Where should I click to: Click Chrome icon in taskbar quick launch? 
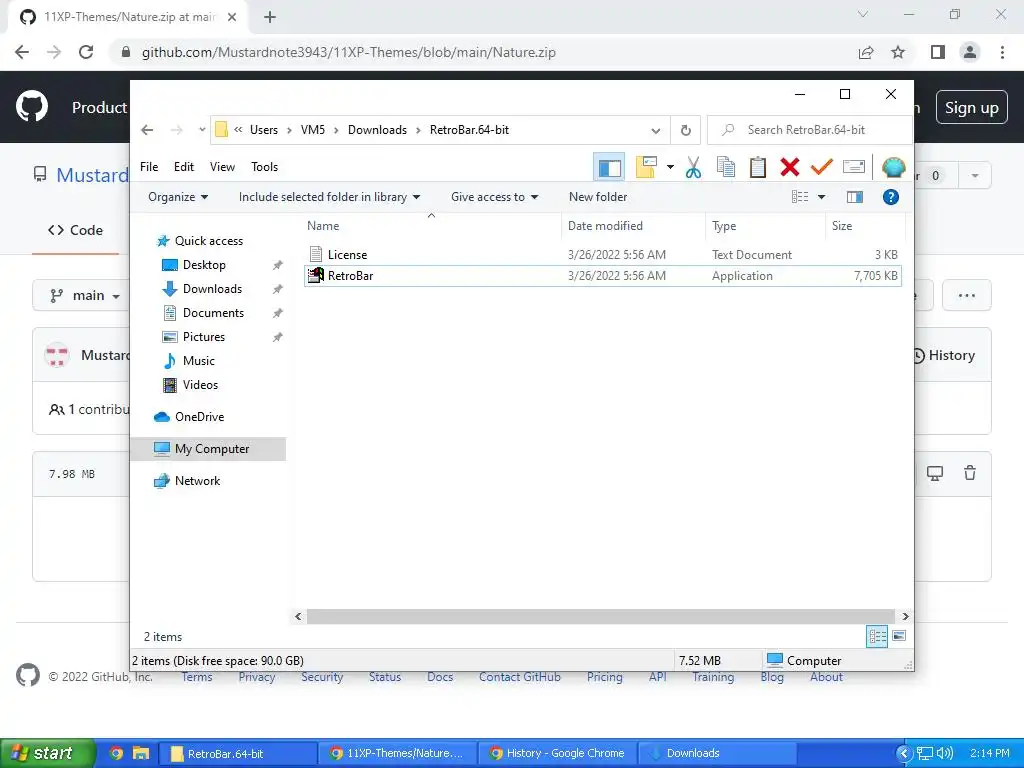pyautogui.click(x=116, y=753)
